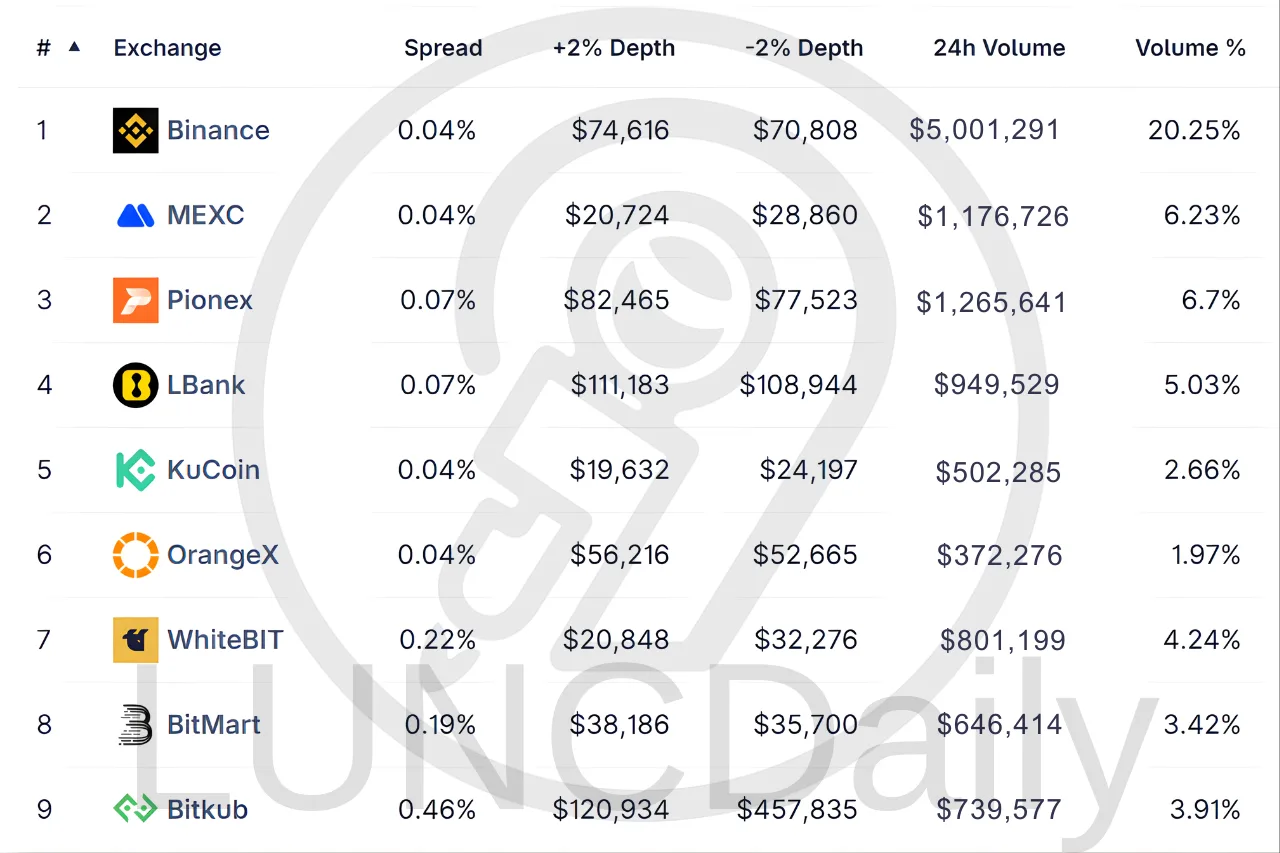The image size is (1280, 853).
Task: Click the MEXC logo icon
Action: tap(135, 215)
